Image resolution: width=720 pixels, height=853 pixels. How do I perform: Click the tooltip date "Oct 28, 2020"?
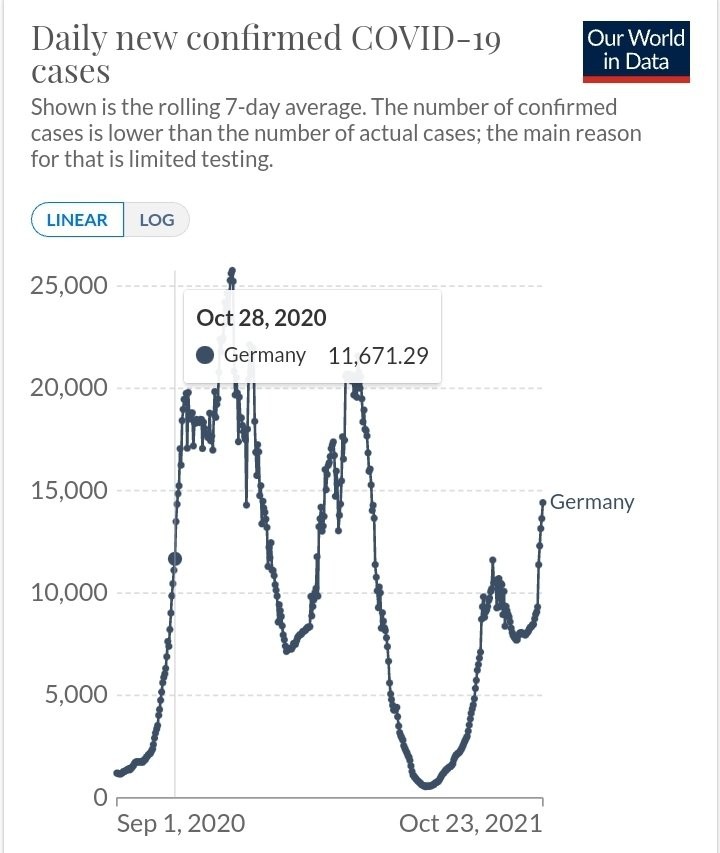(262, 318)
